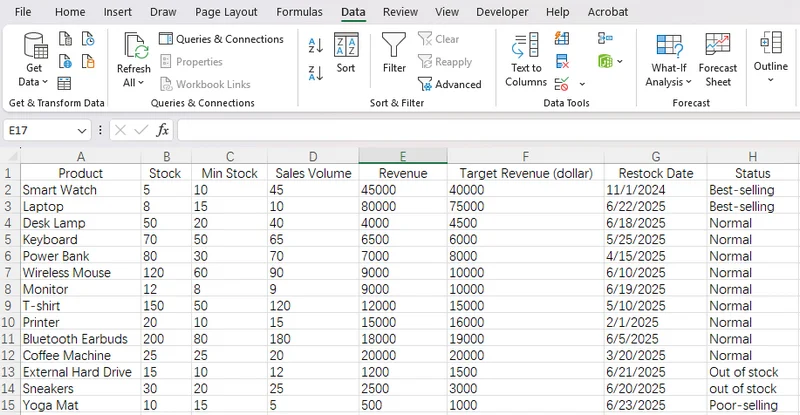
Task: Open the Get Data dropdown
Action: pyautogui.click(x=34, y=59)
